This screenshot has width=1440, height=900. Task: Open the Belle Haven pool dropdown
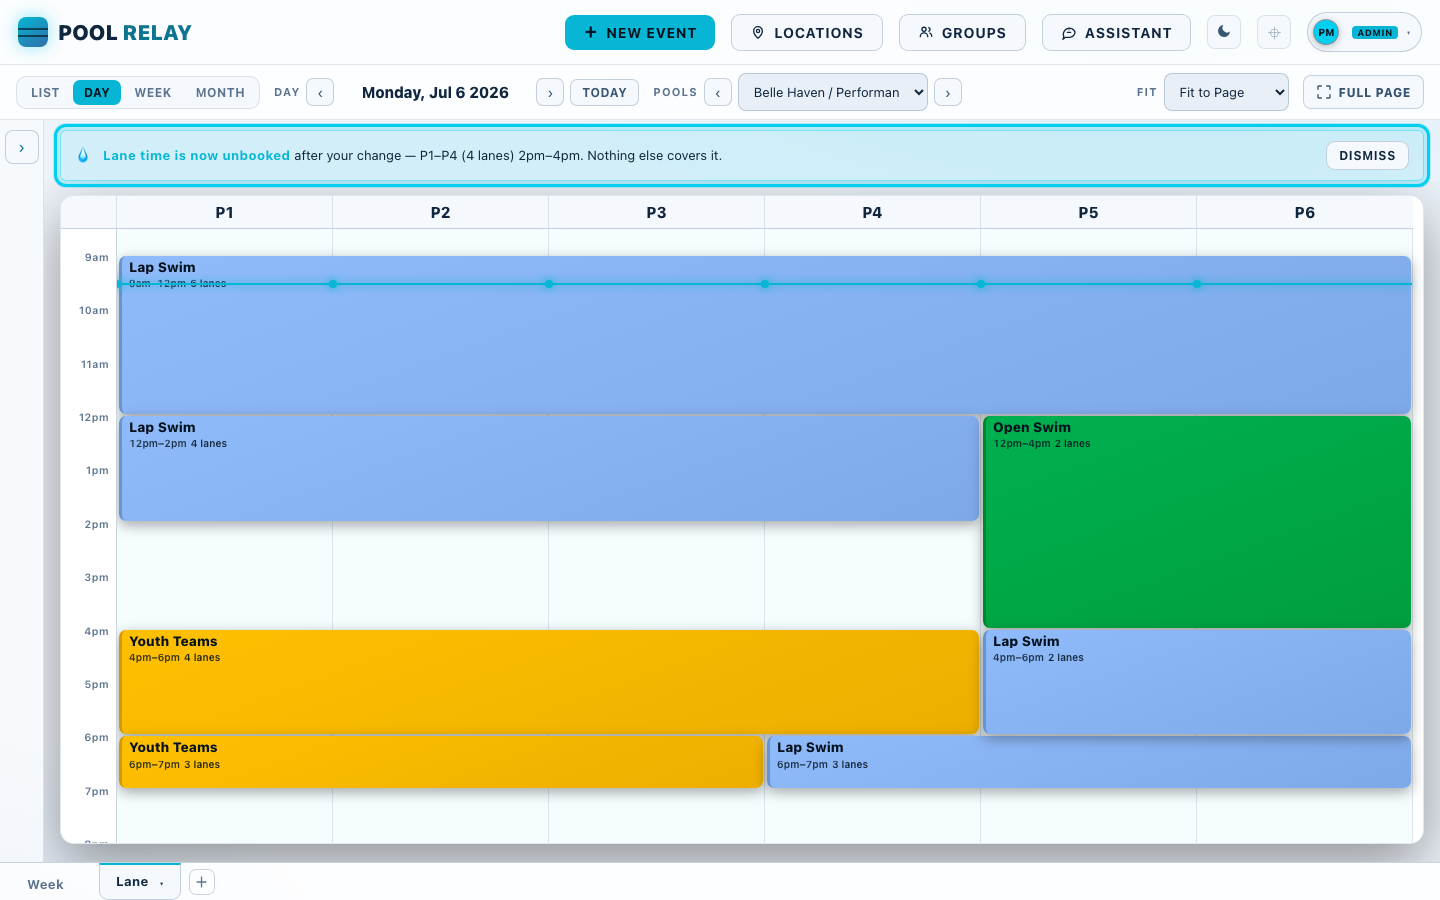(x=833, y=92)
